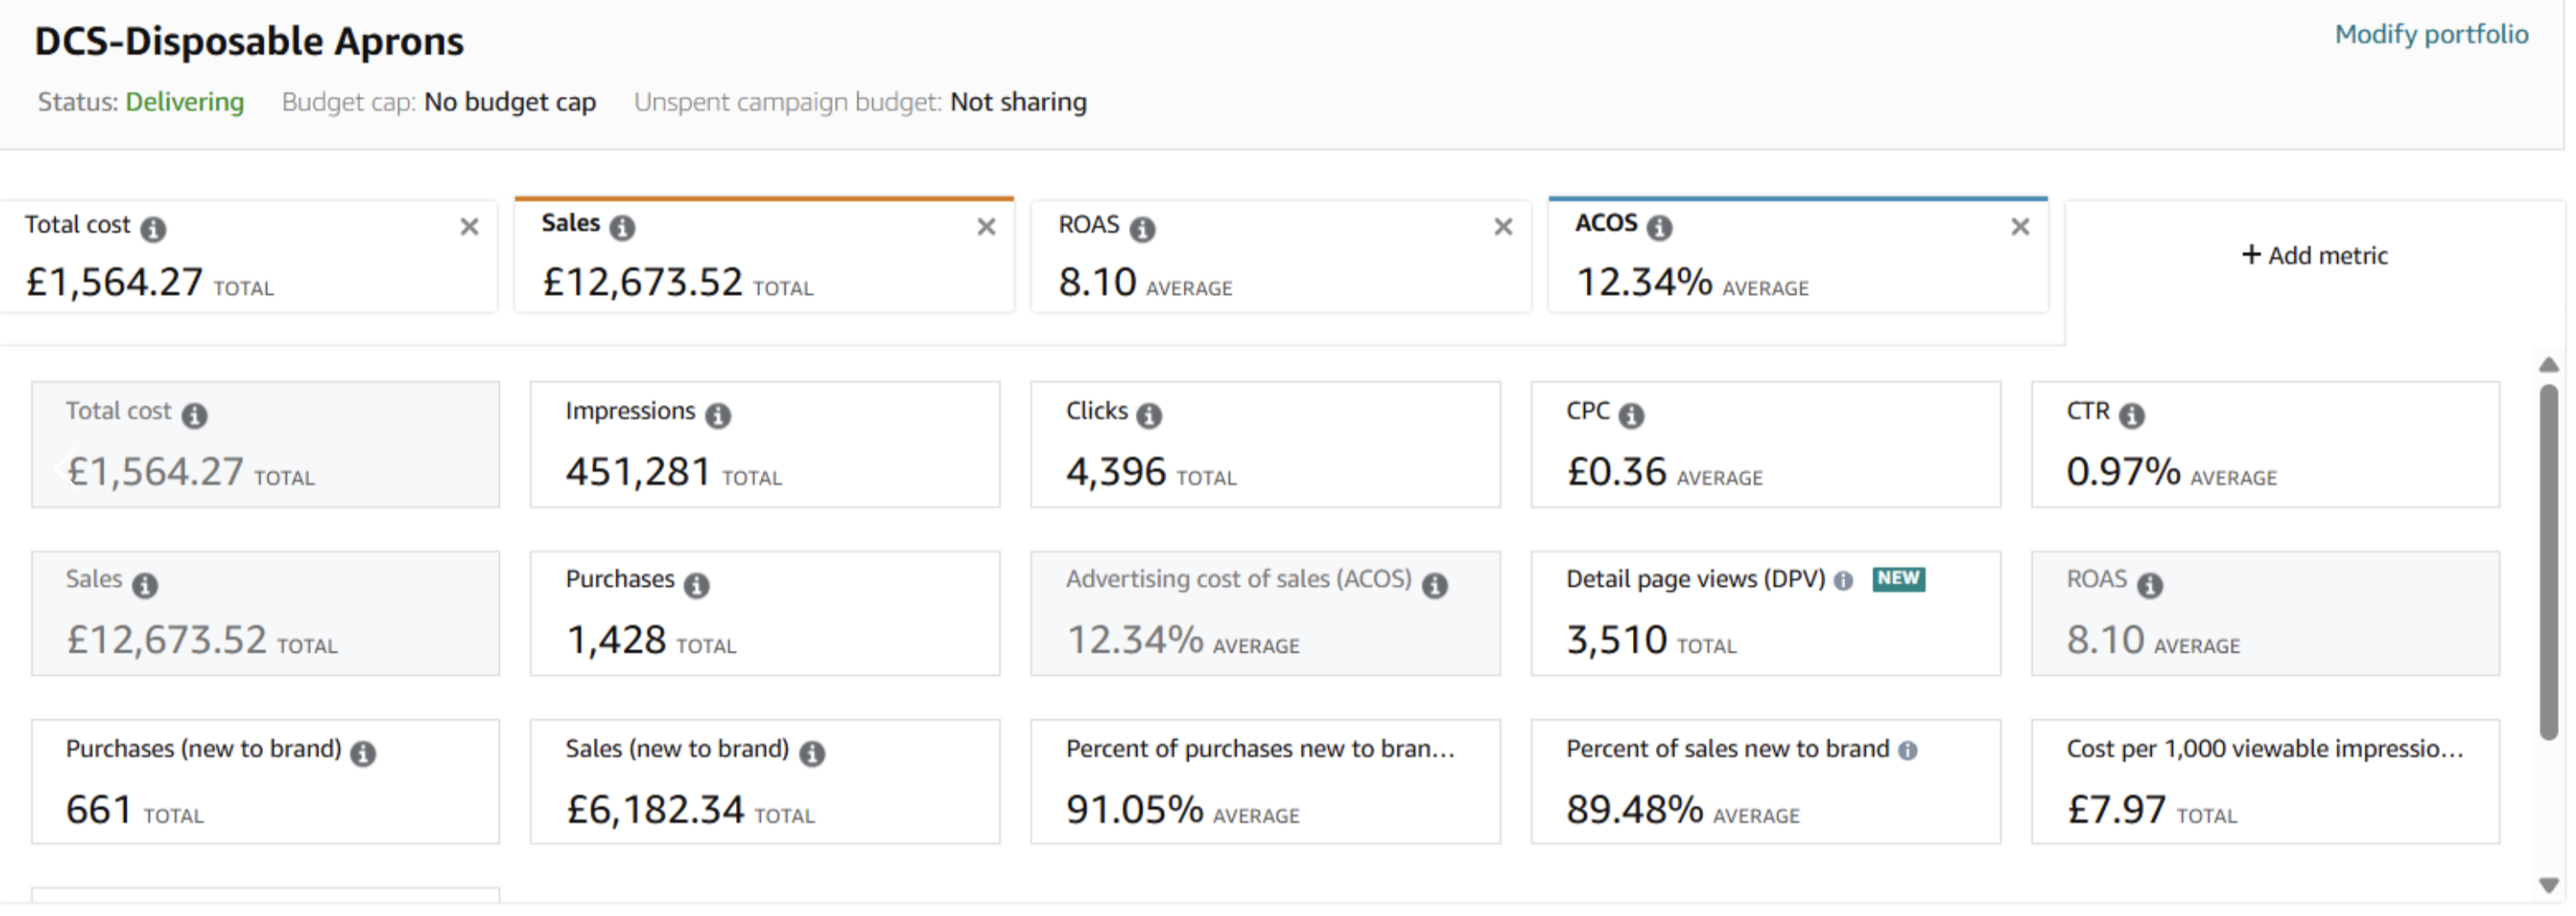Open the Modify portfolio link
The height and width of the screenshot is (916, 2576).
tap(2431, 35)
